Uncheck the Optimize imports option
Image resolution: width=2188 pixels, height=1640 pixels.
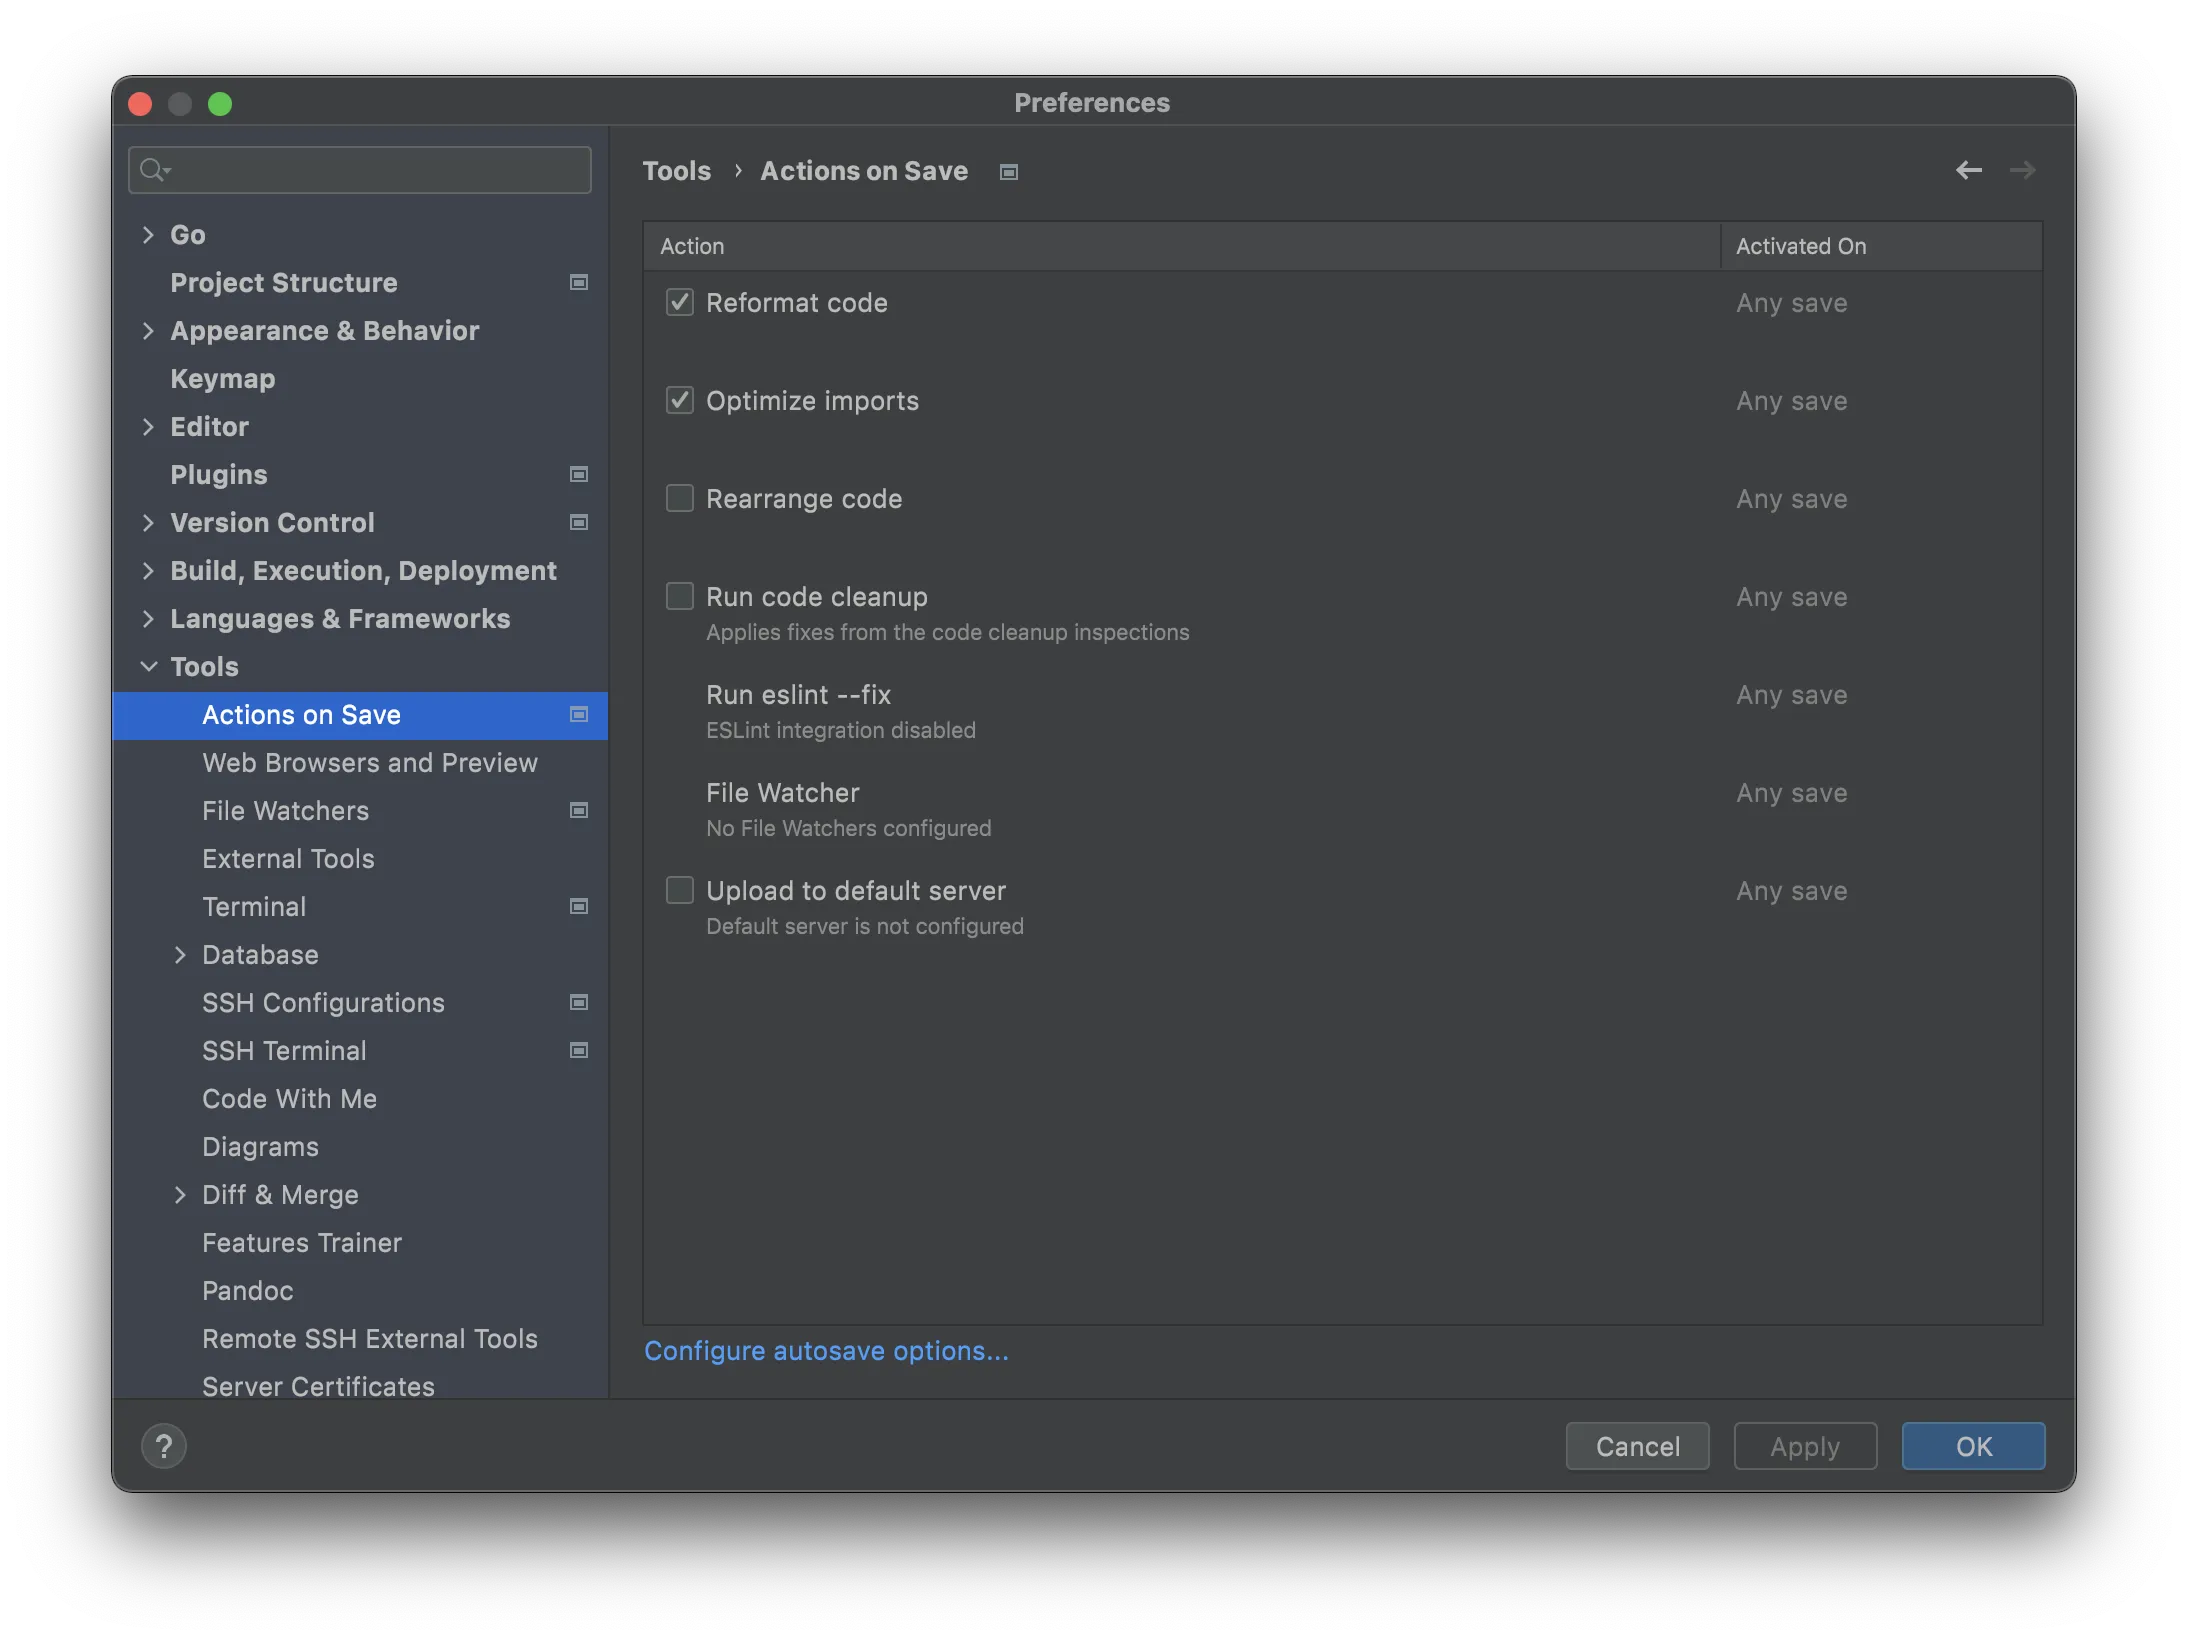click(x=680, y=400)
